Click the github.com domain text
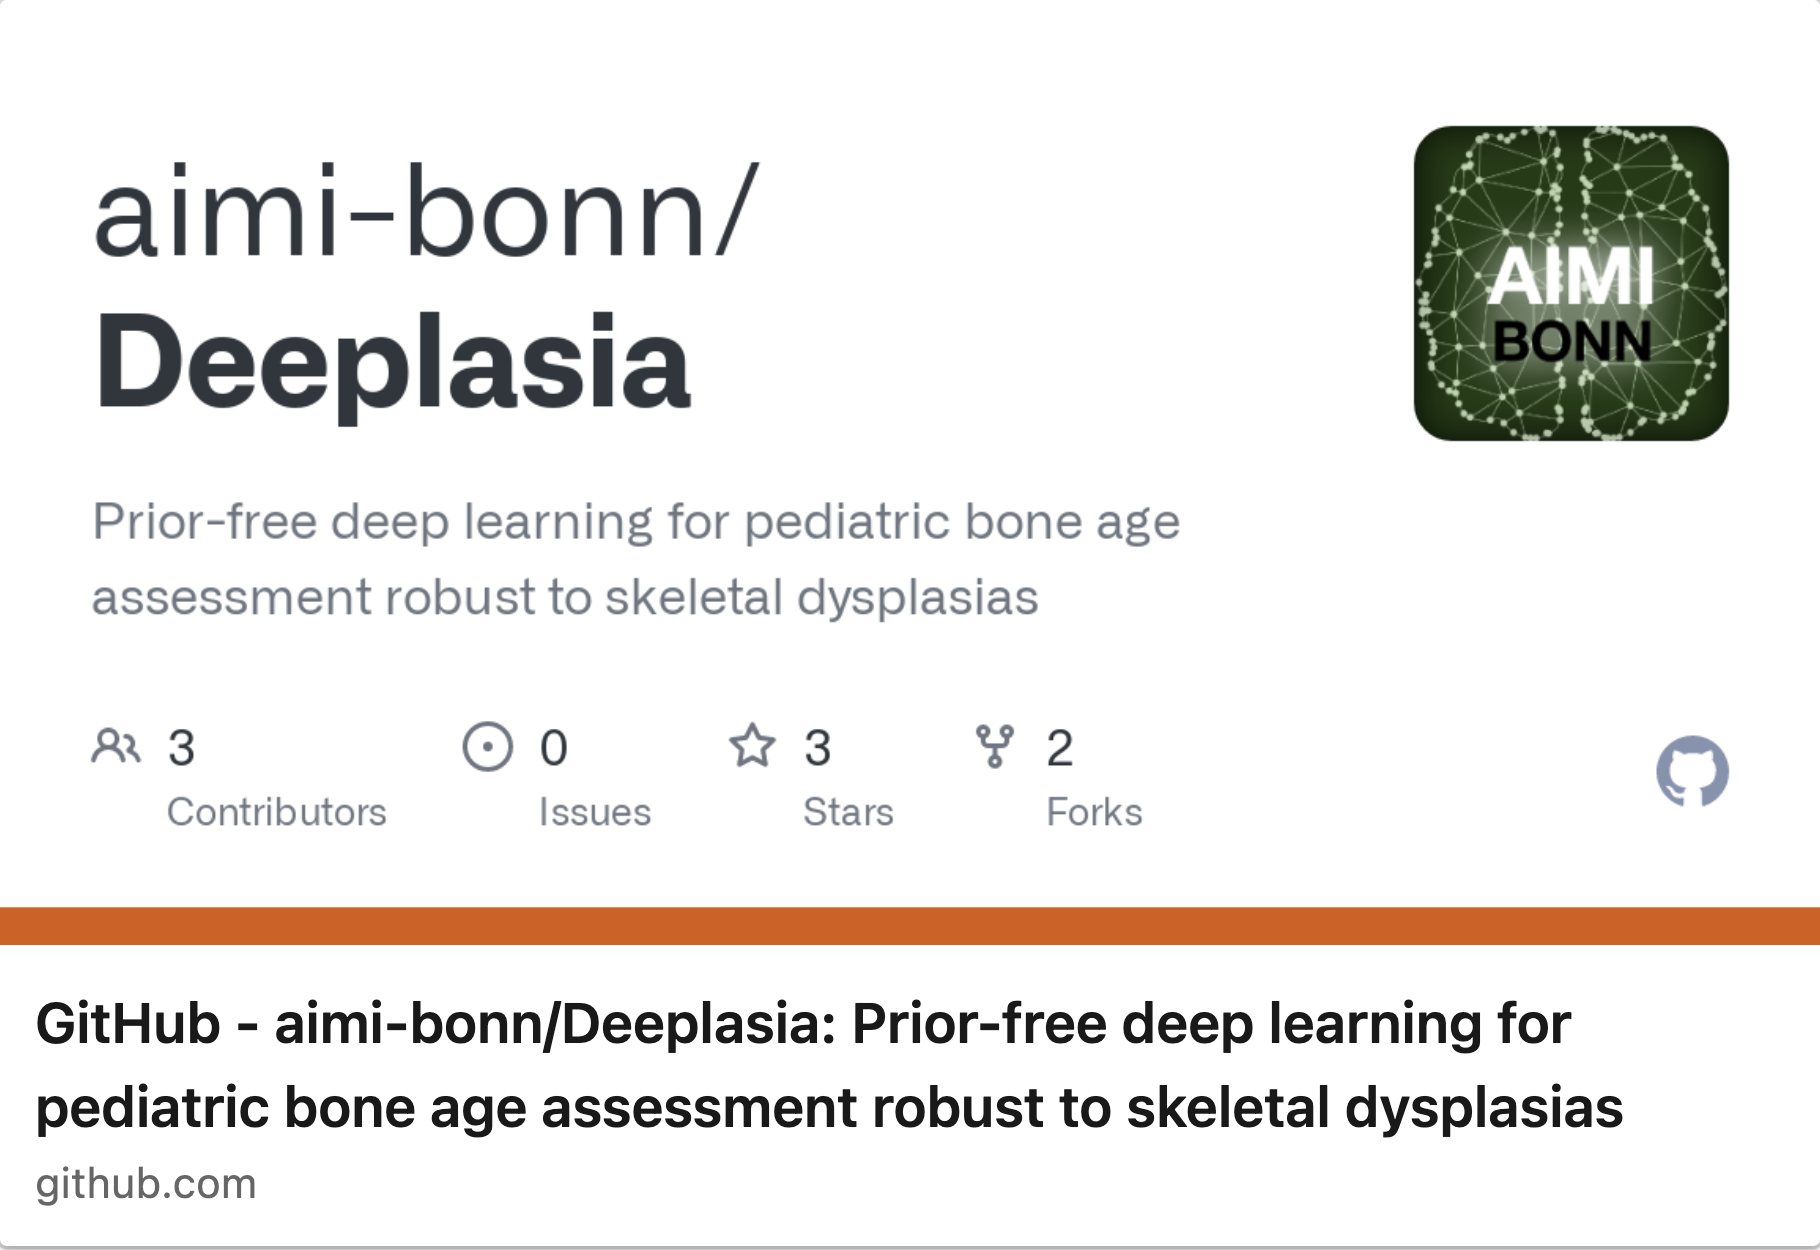Image resolution: width=1820 pixels, height=1250 pixels. coord(146,1185)
